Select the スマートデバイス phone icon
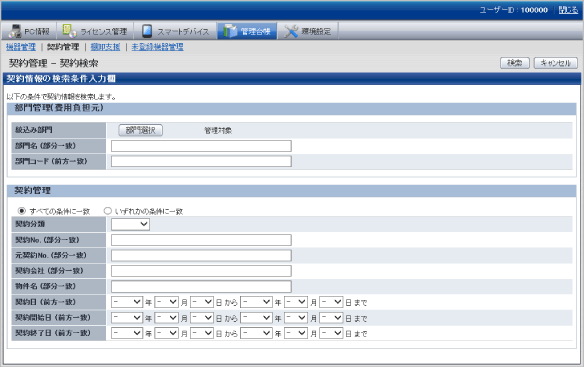This screenshot has height=367, width=584. [147, 31]
